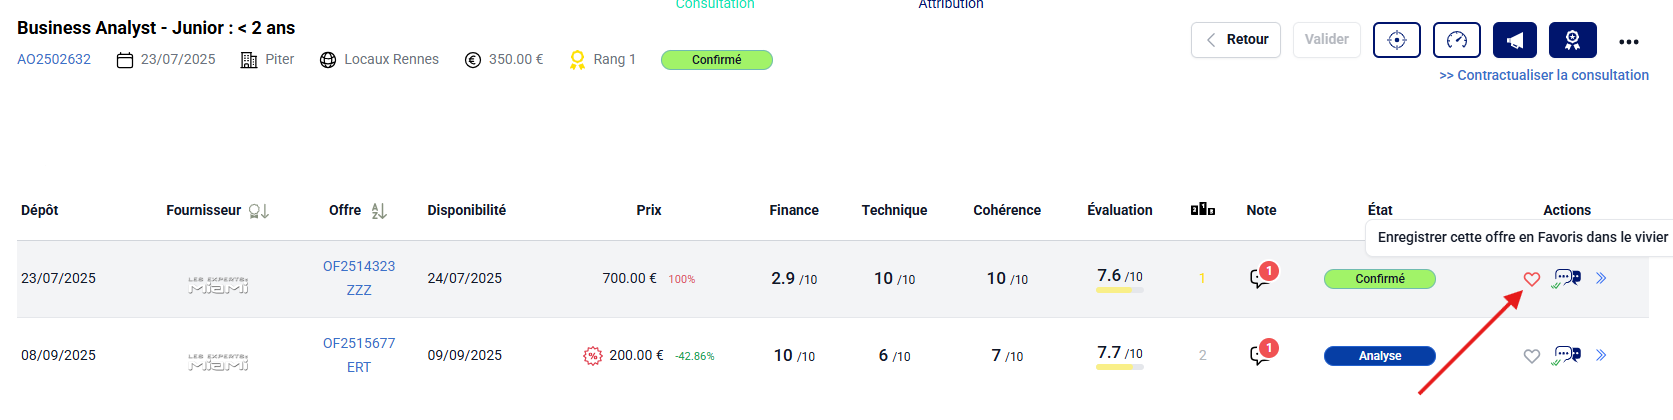Sort the table by Fournisseur

(258, 211)
